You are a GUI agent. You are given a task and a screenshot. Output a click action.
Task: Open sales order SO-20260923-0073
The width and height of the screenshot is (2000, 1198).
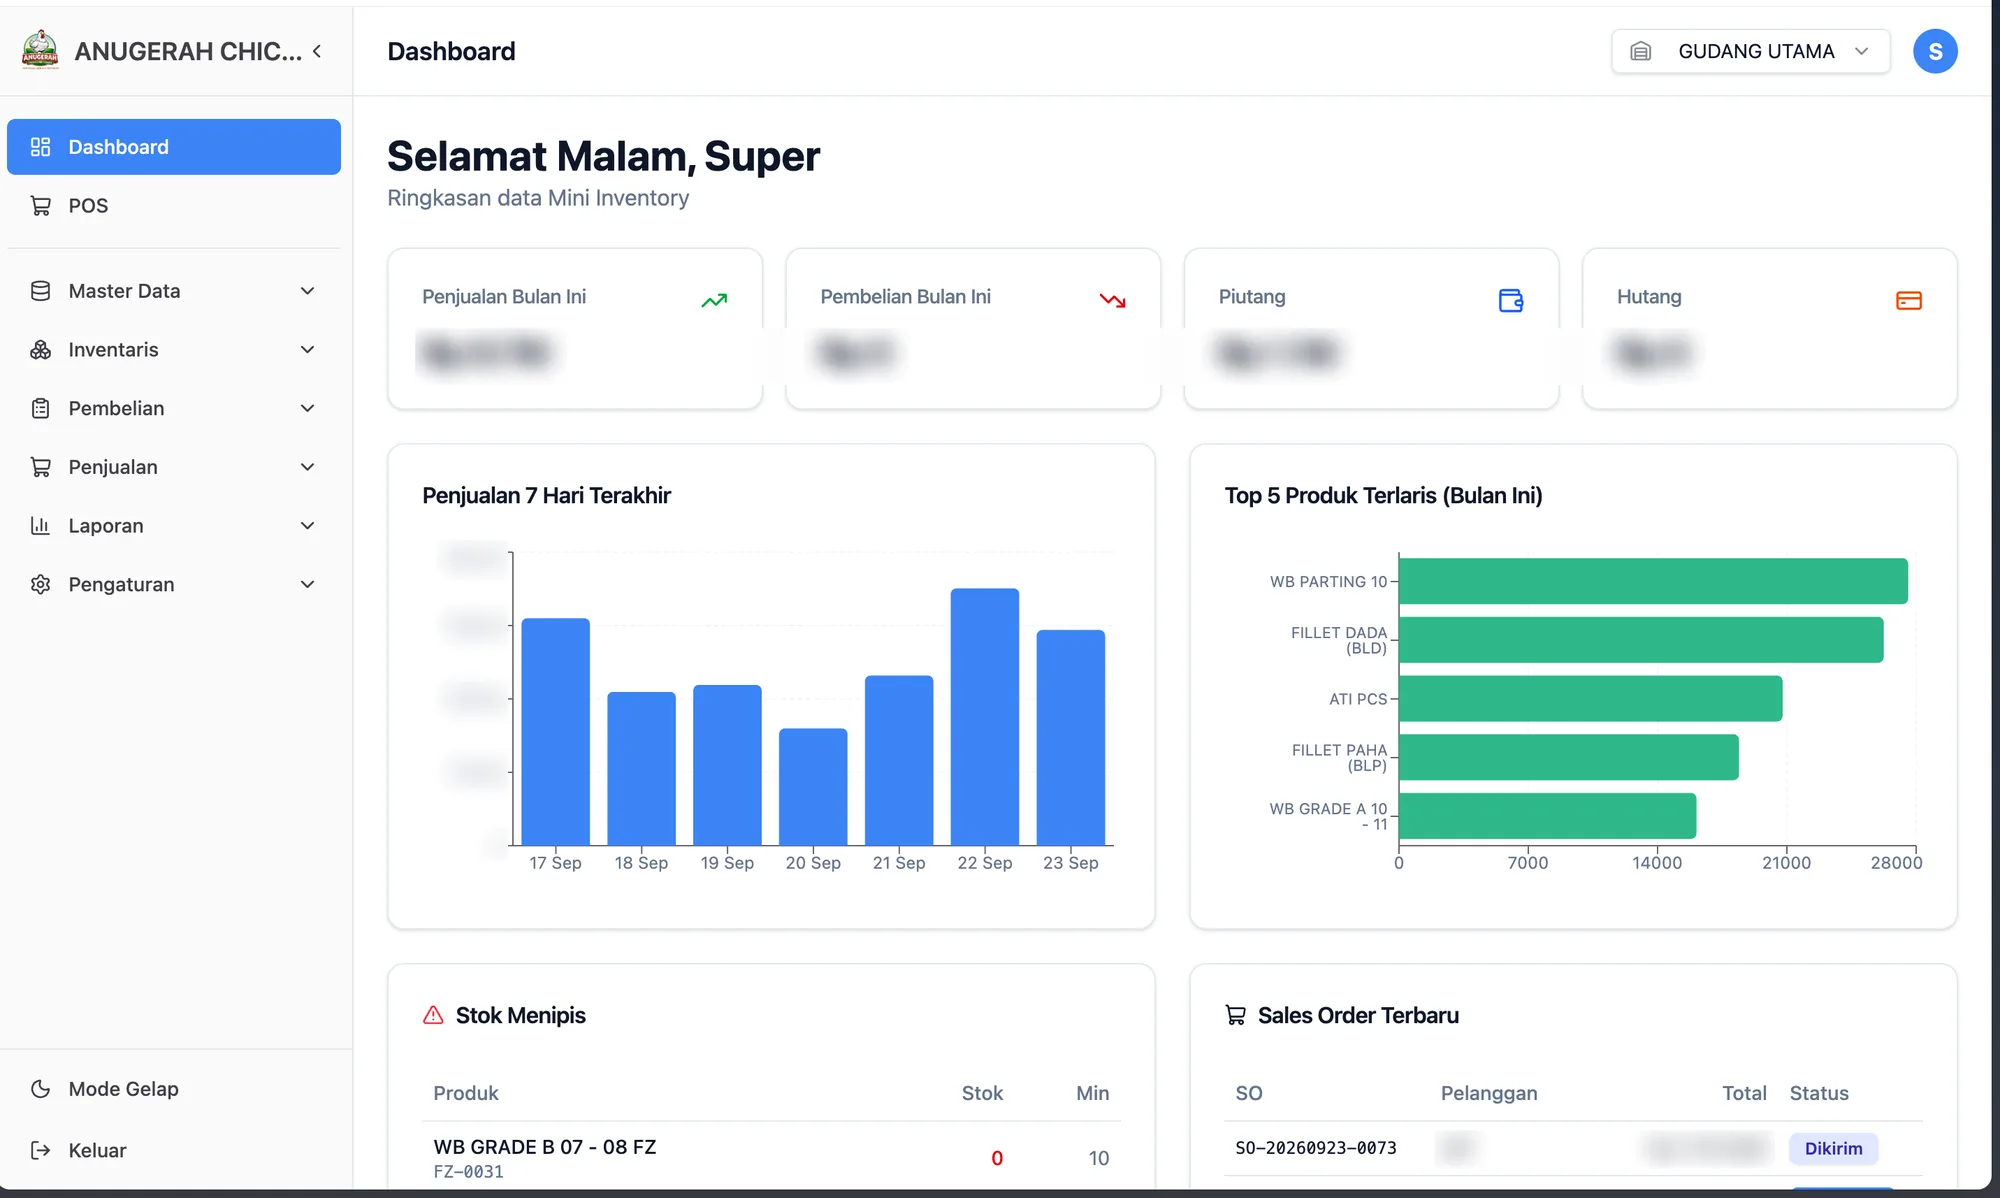(1316, 1148)
